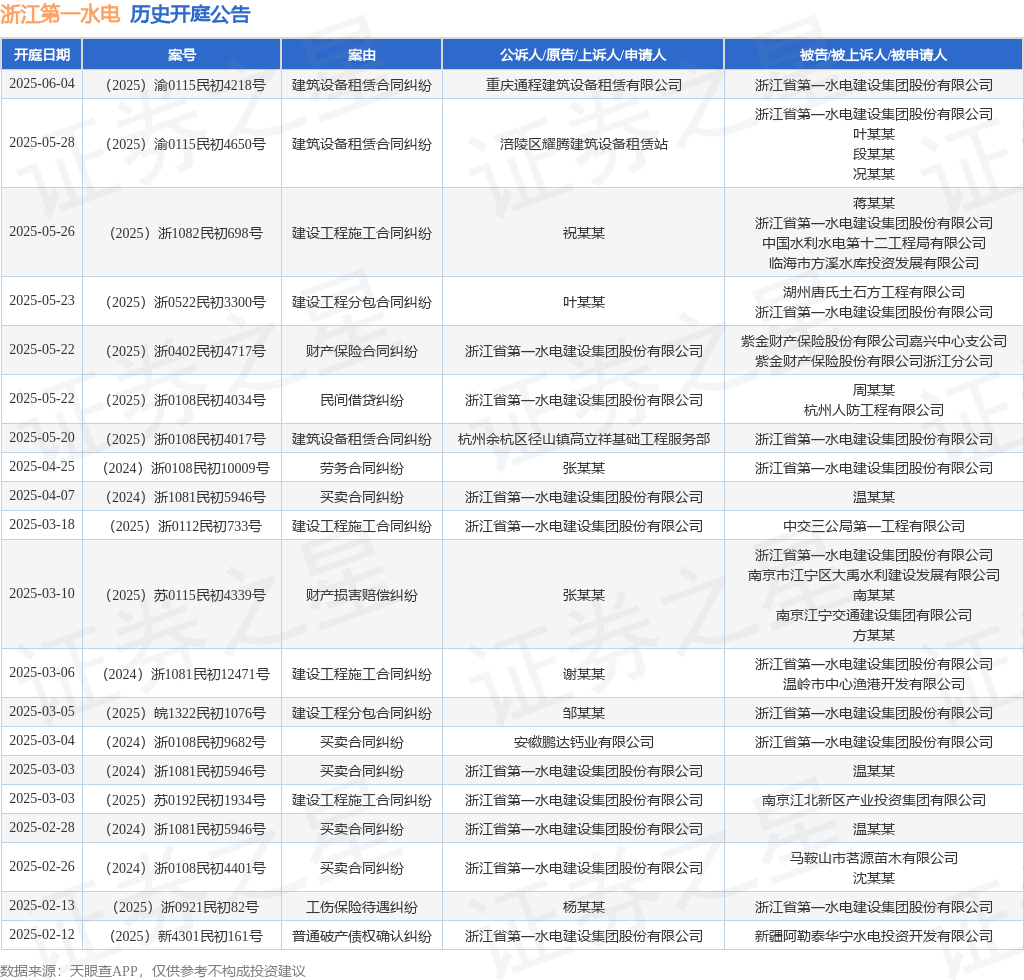
Task: Select case number (2024)浙1081民初12471号
Action: click(185, 674)
